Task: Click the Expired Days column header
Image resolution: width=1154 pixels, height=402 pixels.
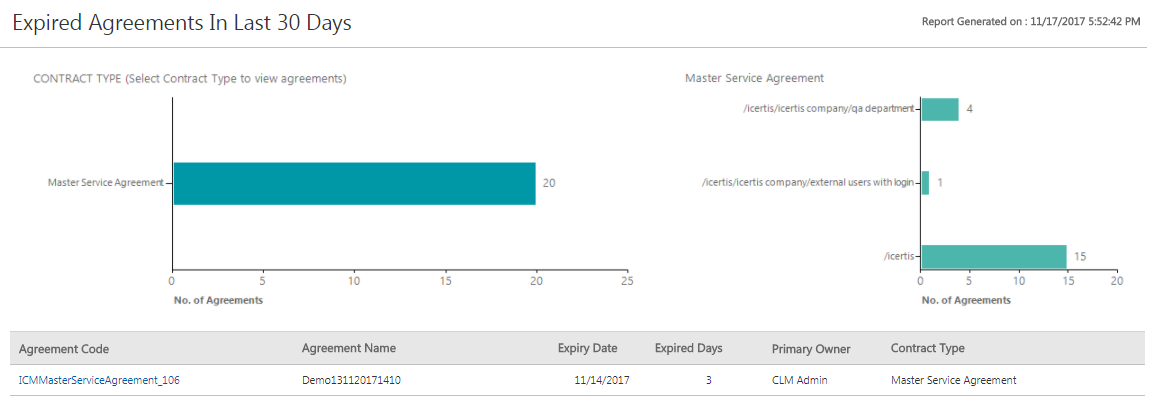Action: [688, 348]
